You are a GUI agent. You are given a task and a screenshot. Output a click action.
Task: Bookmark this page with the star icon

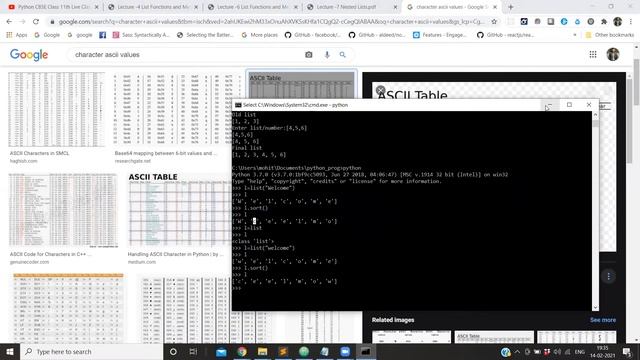pyautogui.click(x=494, y=22)
